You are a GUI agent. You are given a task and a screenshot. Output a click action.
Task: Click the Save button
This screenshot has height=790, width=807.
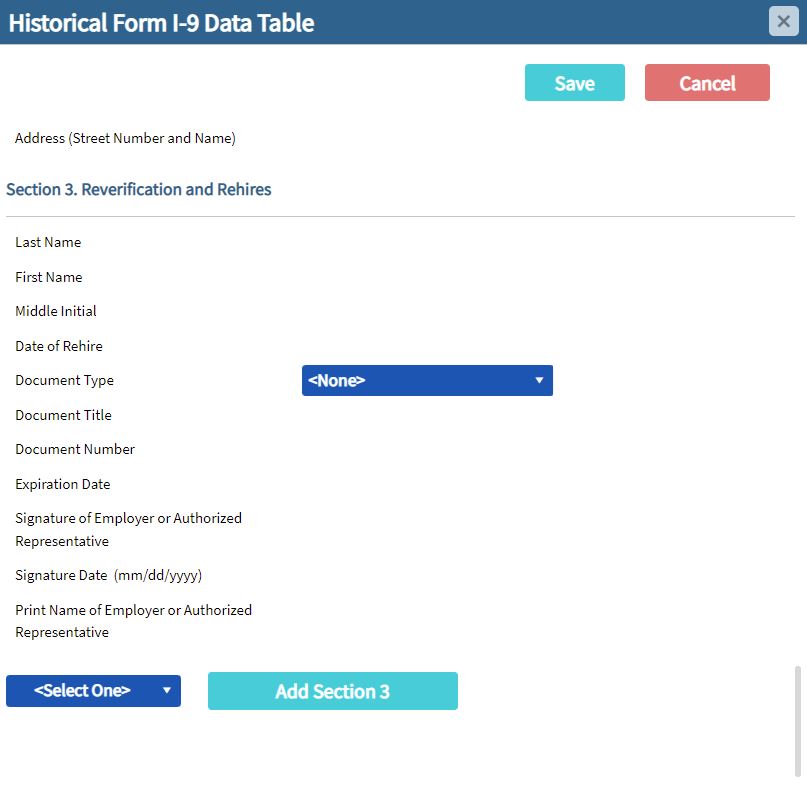[x=574, y=82]
